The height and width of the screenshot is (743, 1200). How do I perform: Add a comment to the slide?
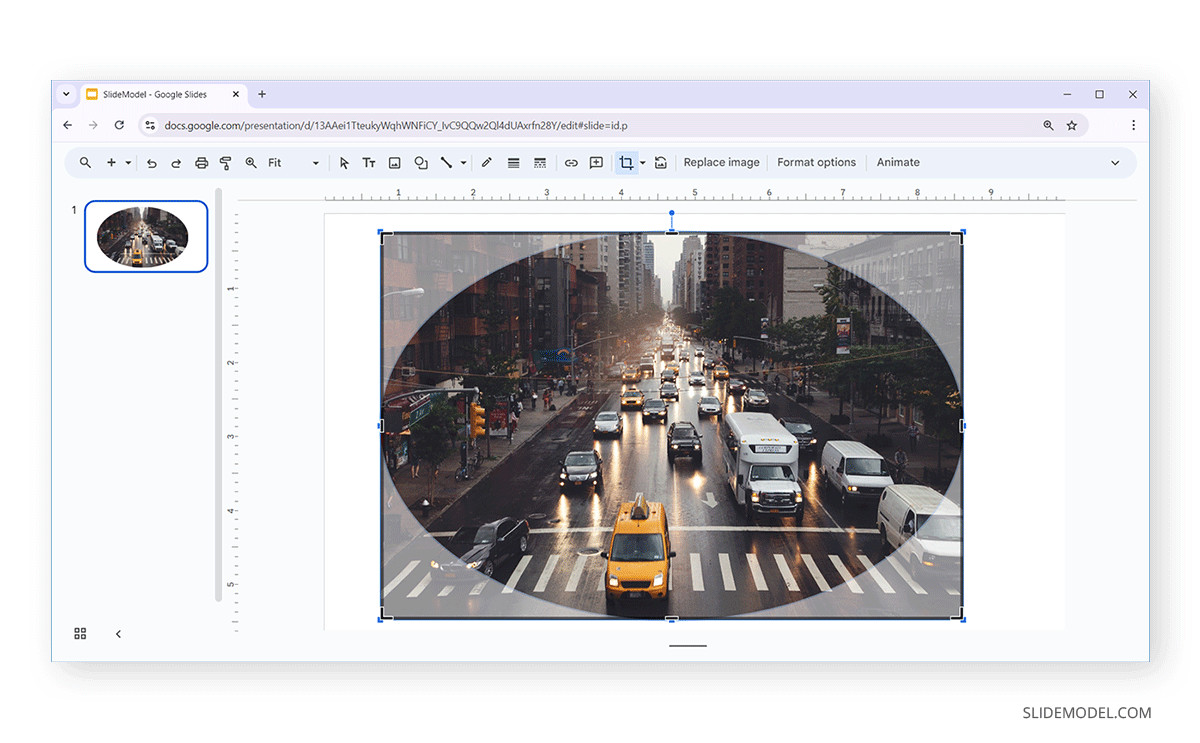[x=596, y=163]
